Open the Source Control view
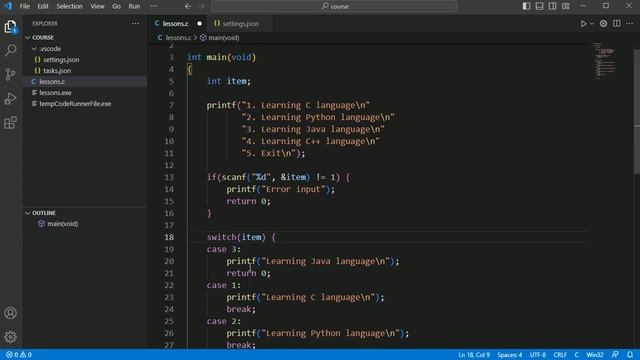640x360 pixels. (x=11, y=74)
